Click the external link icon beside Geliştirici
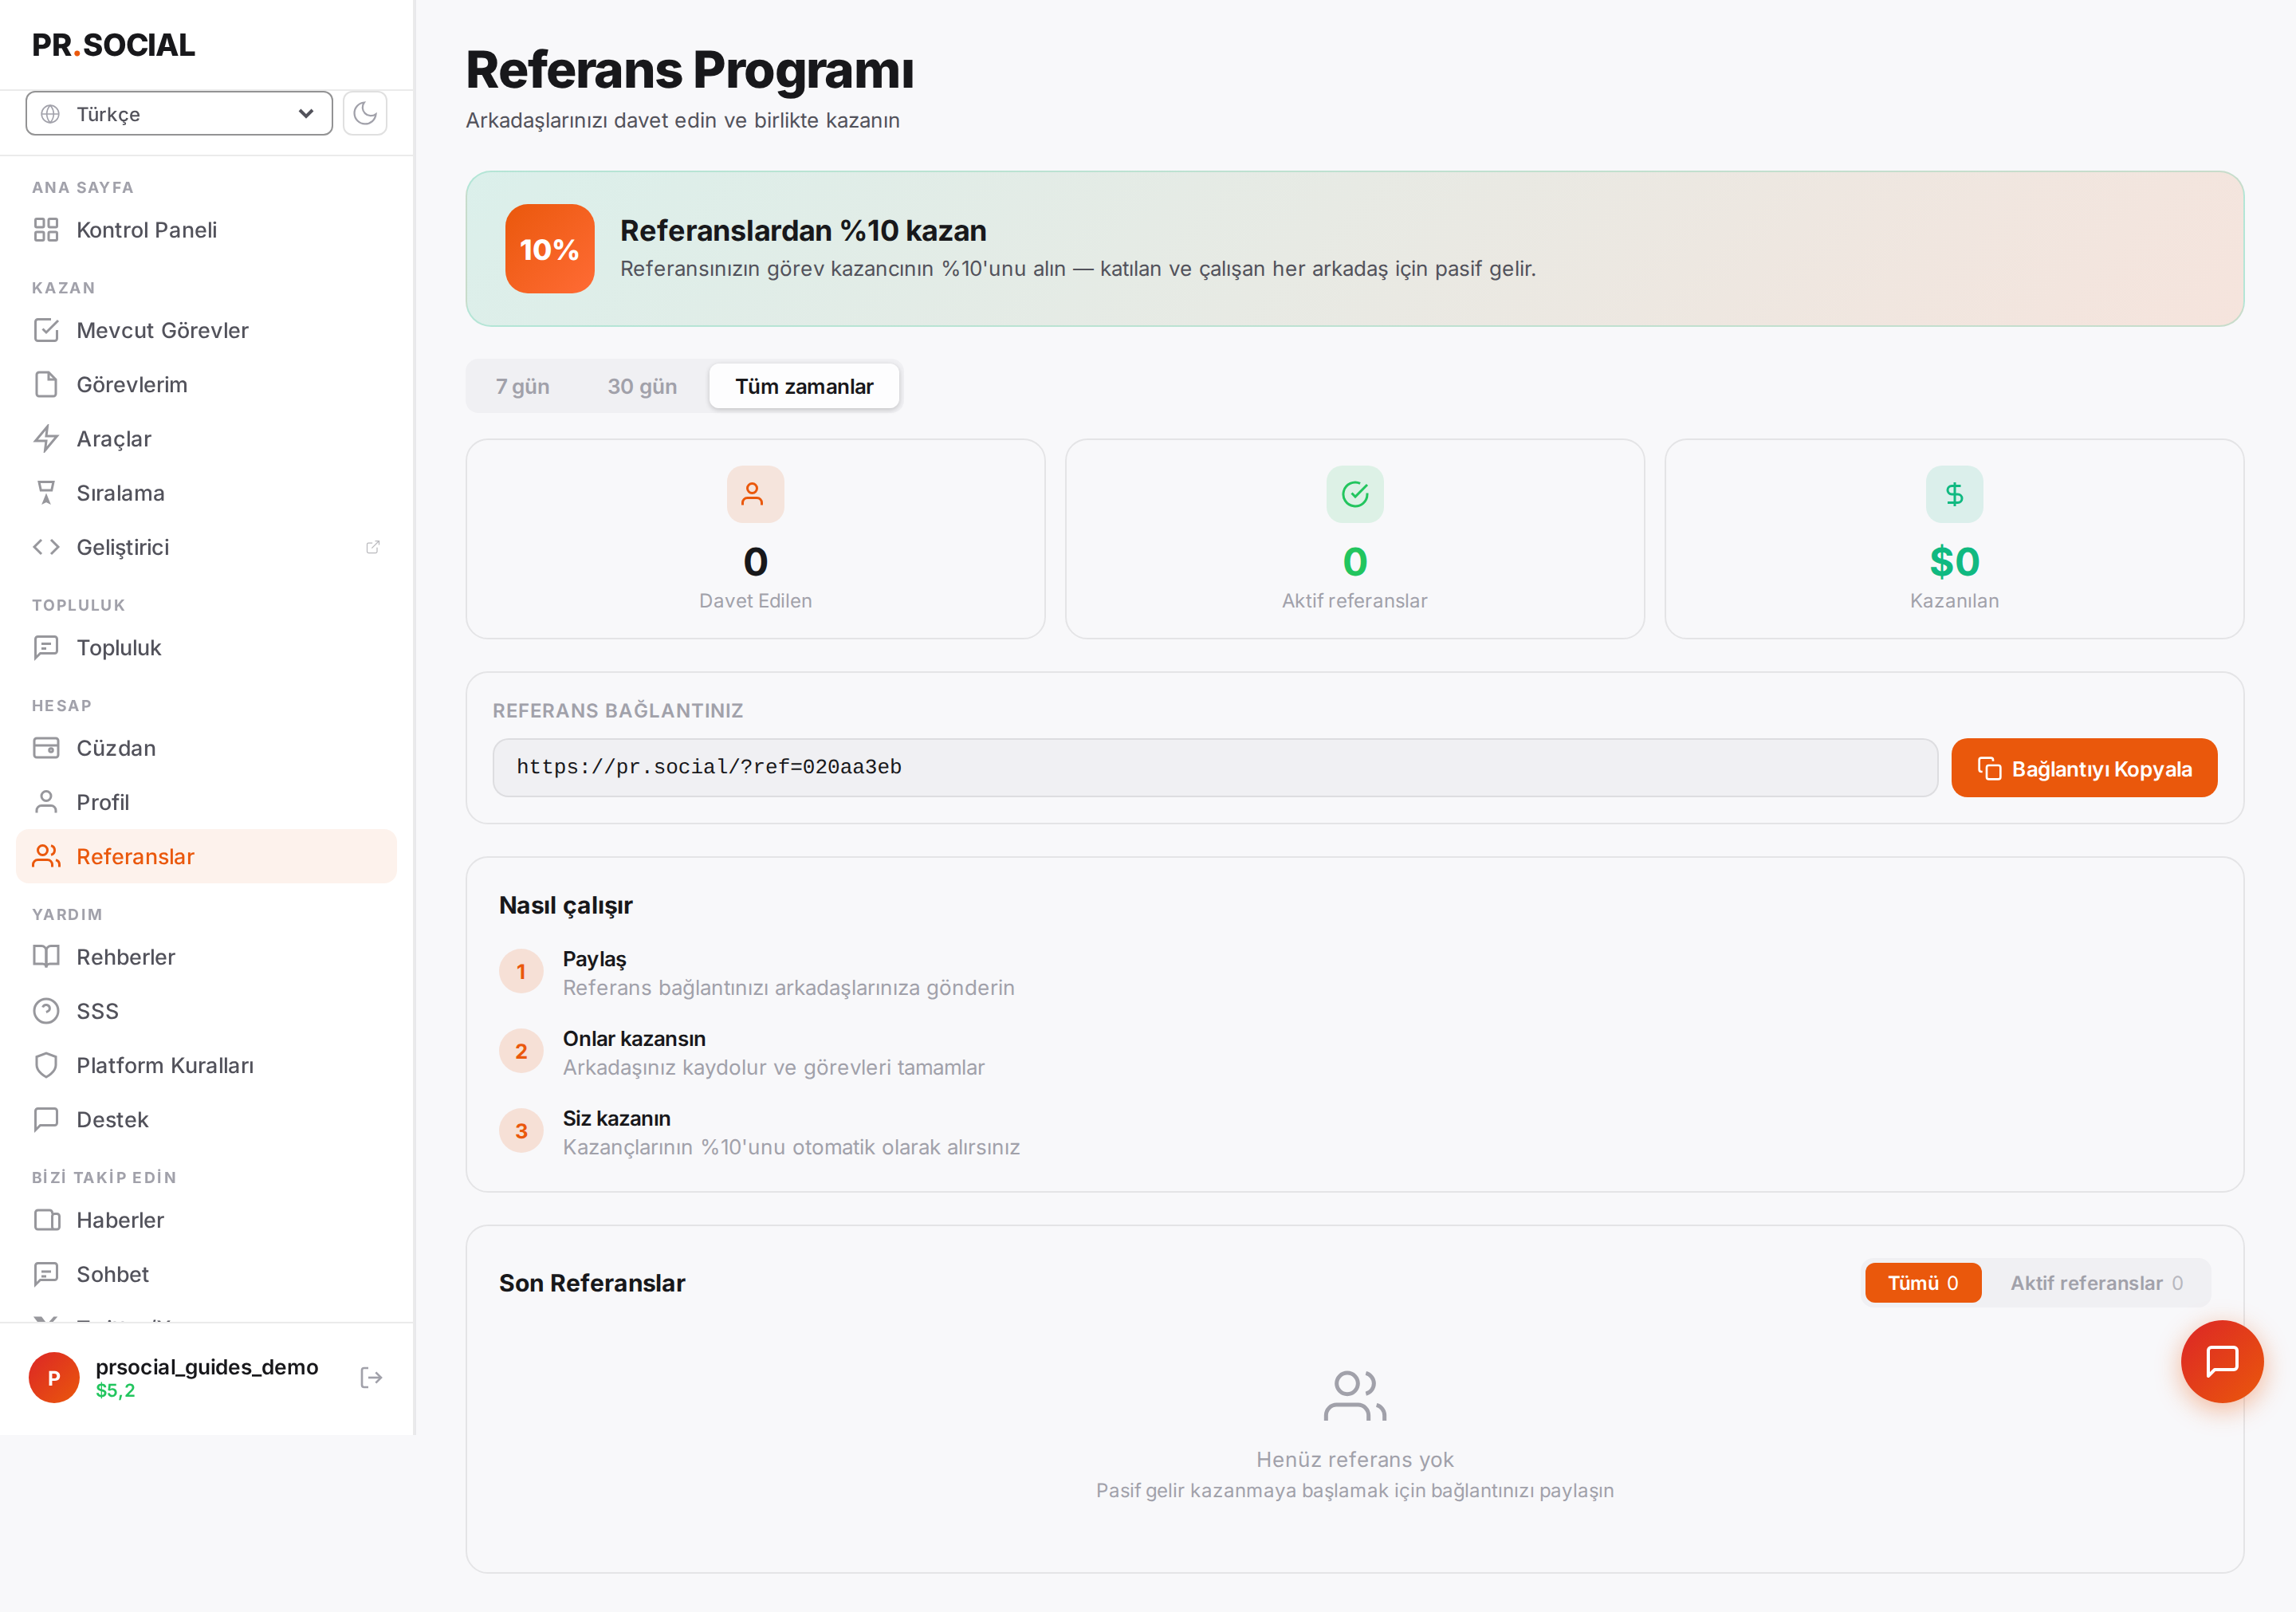 coord(372,547)
